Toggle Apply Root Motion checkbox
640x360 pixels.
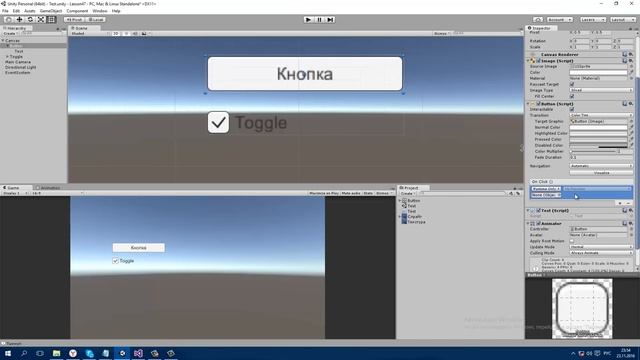pos(572,241)
